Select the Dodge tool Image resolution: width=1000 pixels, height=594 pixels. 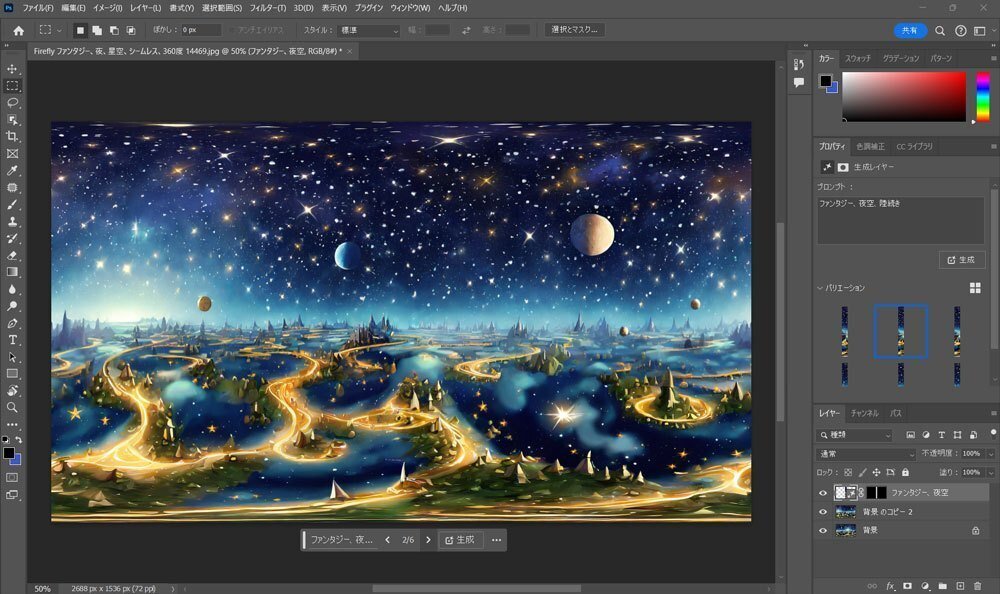(12, 306)
